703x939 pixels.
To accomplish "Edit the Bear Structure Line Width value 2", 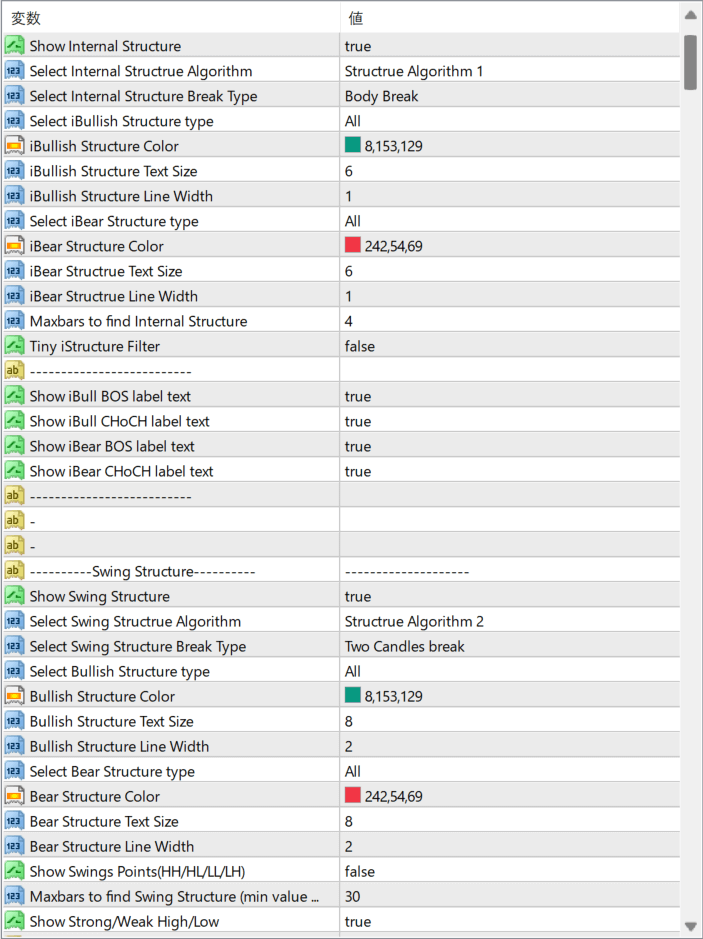I will [510, 846].
